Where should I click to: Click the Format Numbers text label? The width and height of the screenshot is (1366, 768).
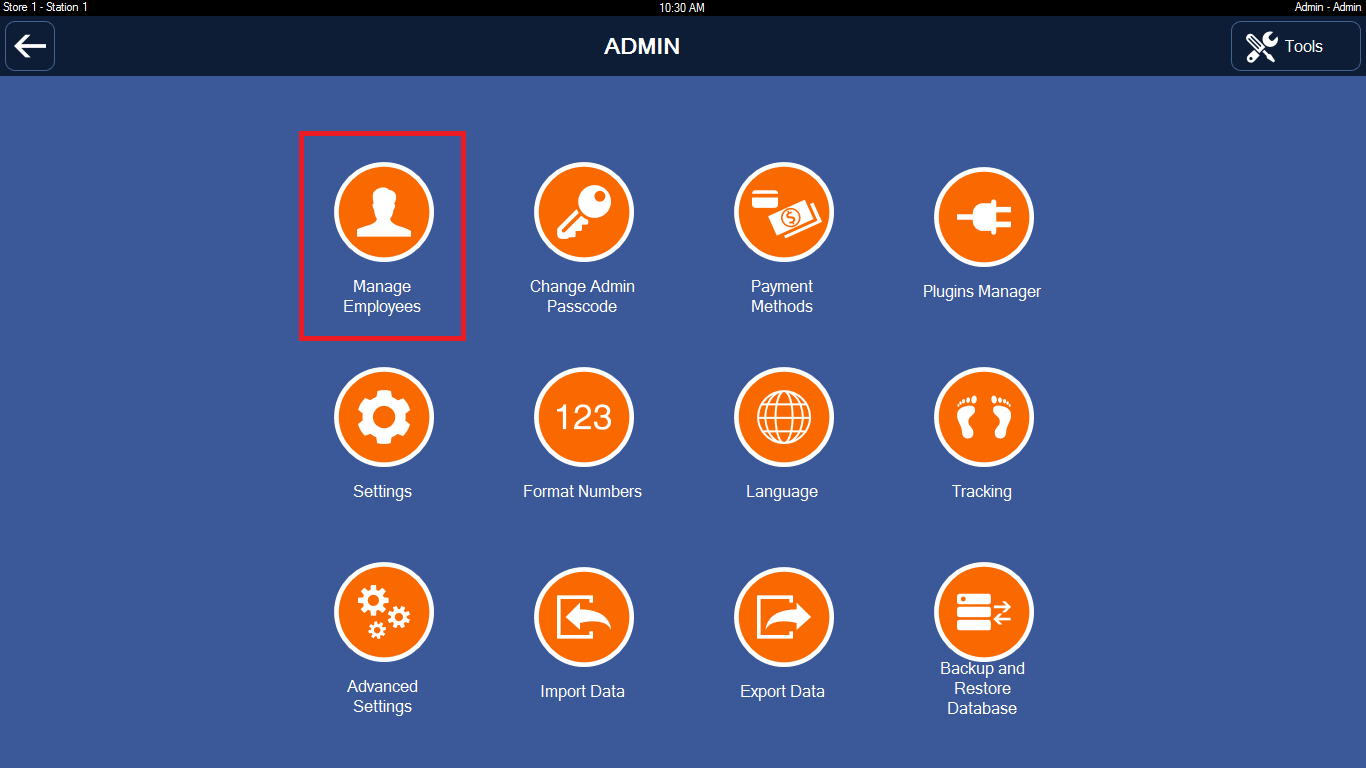[x=582, y=492]
